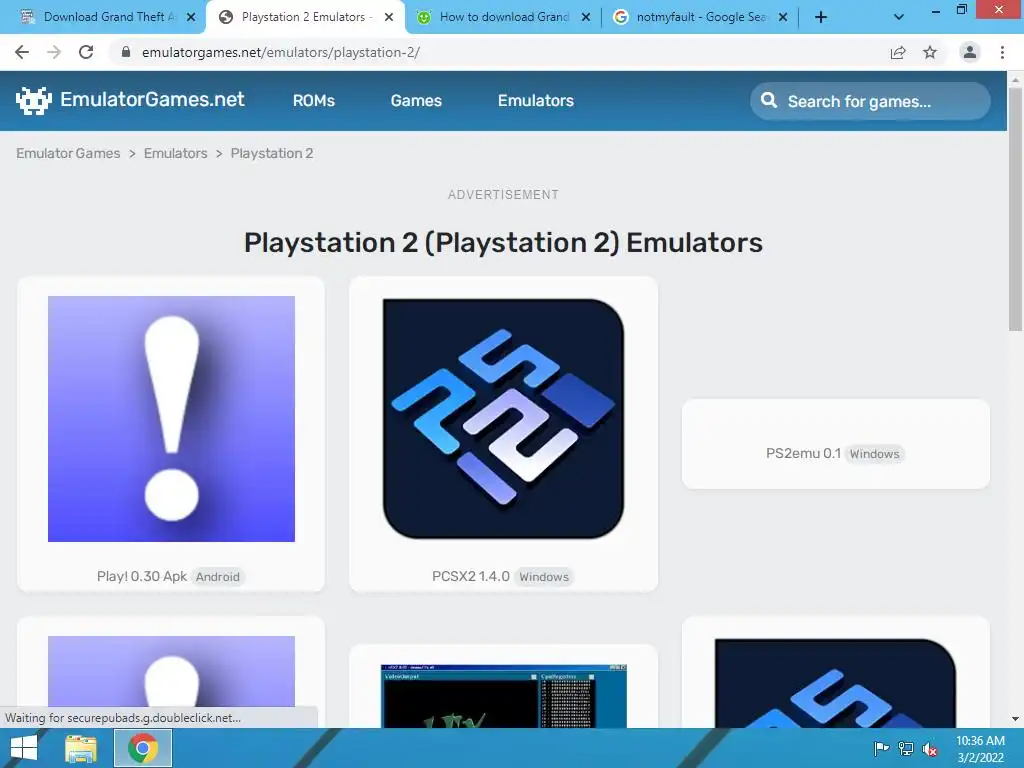The image size is (1024, 768).
Task: Expand the tab search chevron
Action: click(899, 17)
